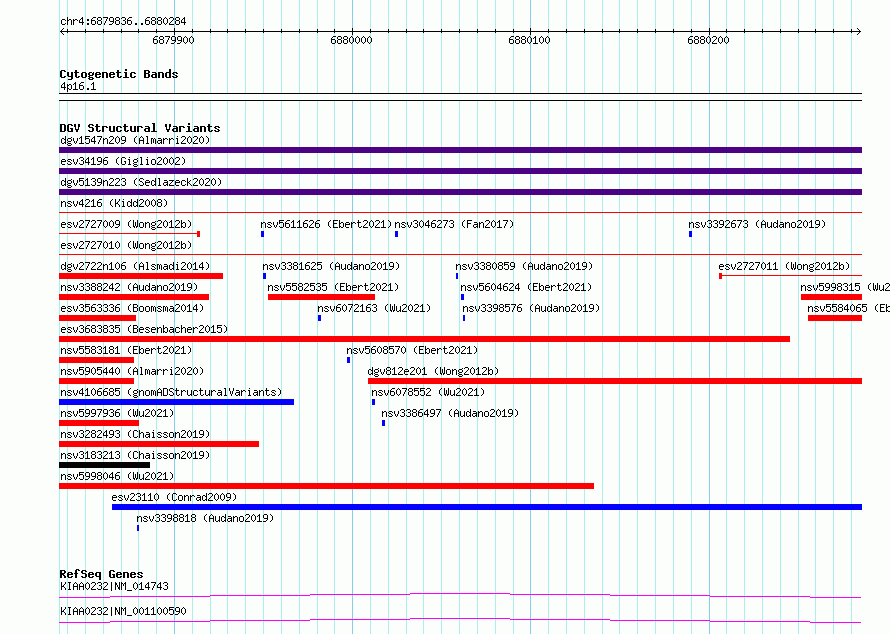This screenshot has height=634, width=890.
Task: Click nsv5997936 (Wu2021) label
Action: pyautogui.click(x=117, y=413)
